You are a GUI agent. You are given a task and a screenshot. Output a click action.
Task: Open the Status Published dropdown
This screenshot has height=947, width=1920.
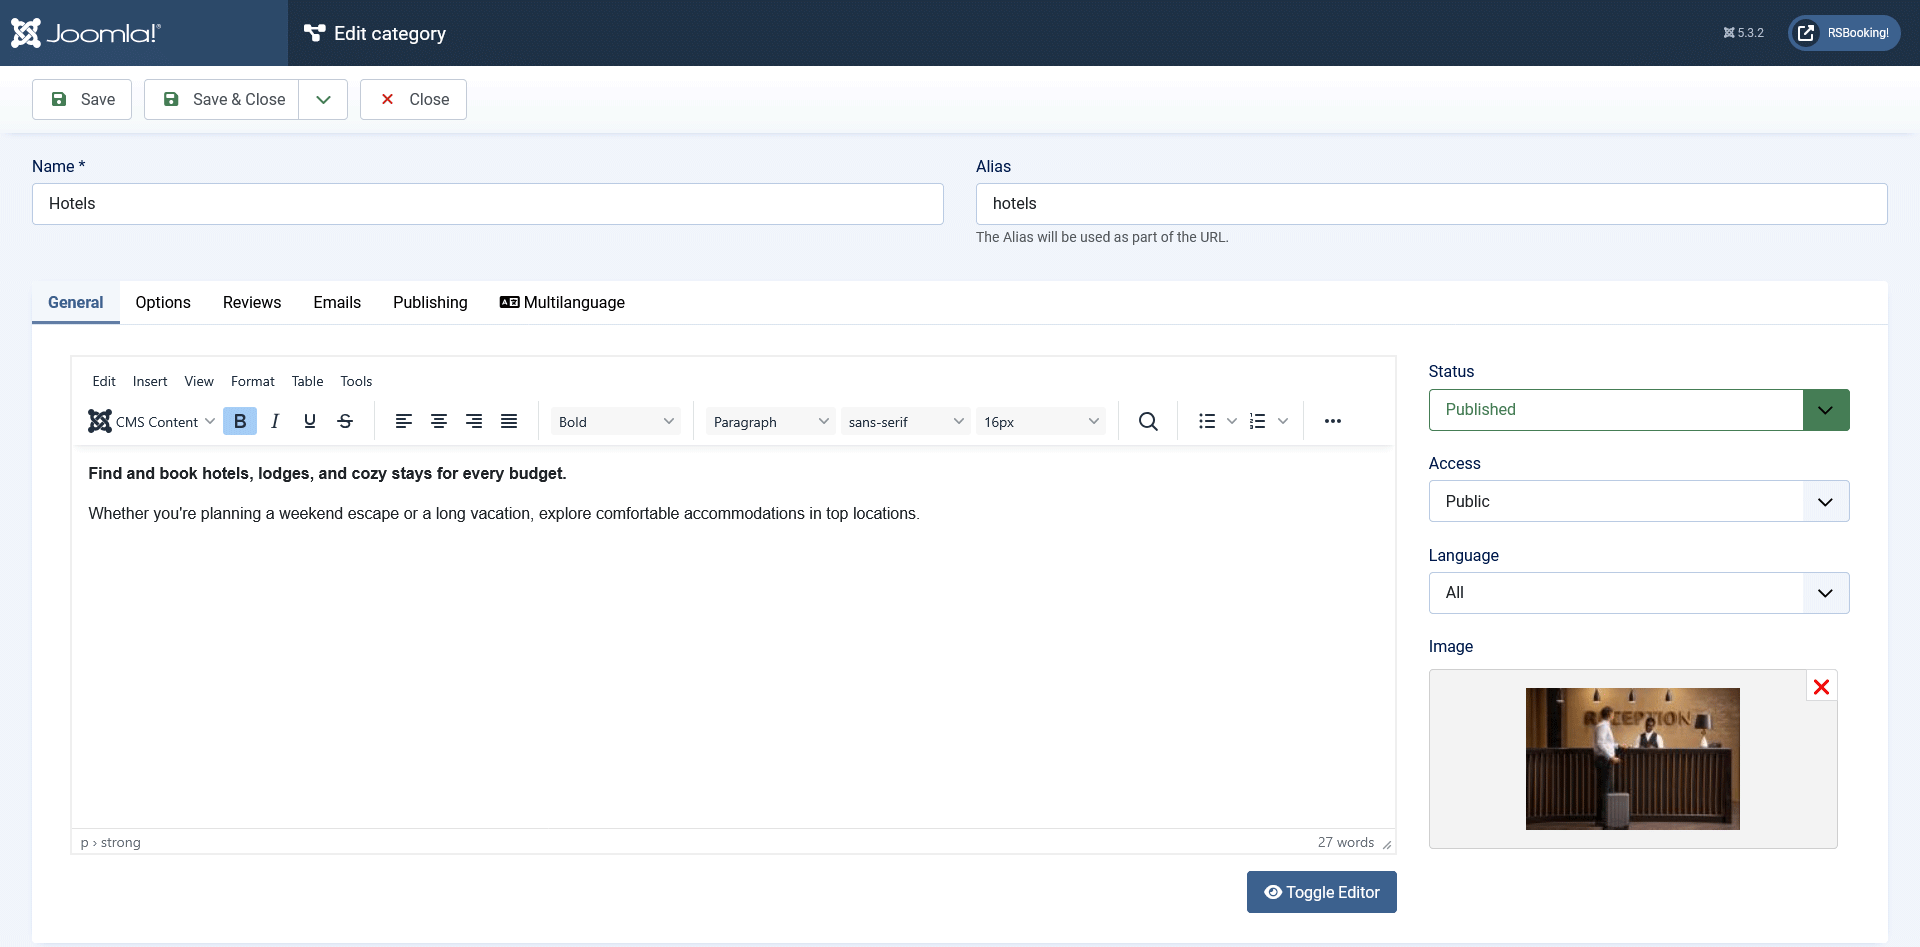pyautogui.click(x=1639, y=410)
